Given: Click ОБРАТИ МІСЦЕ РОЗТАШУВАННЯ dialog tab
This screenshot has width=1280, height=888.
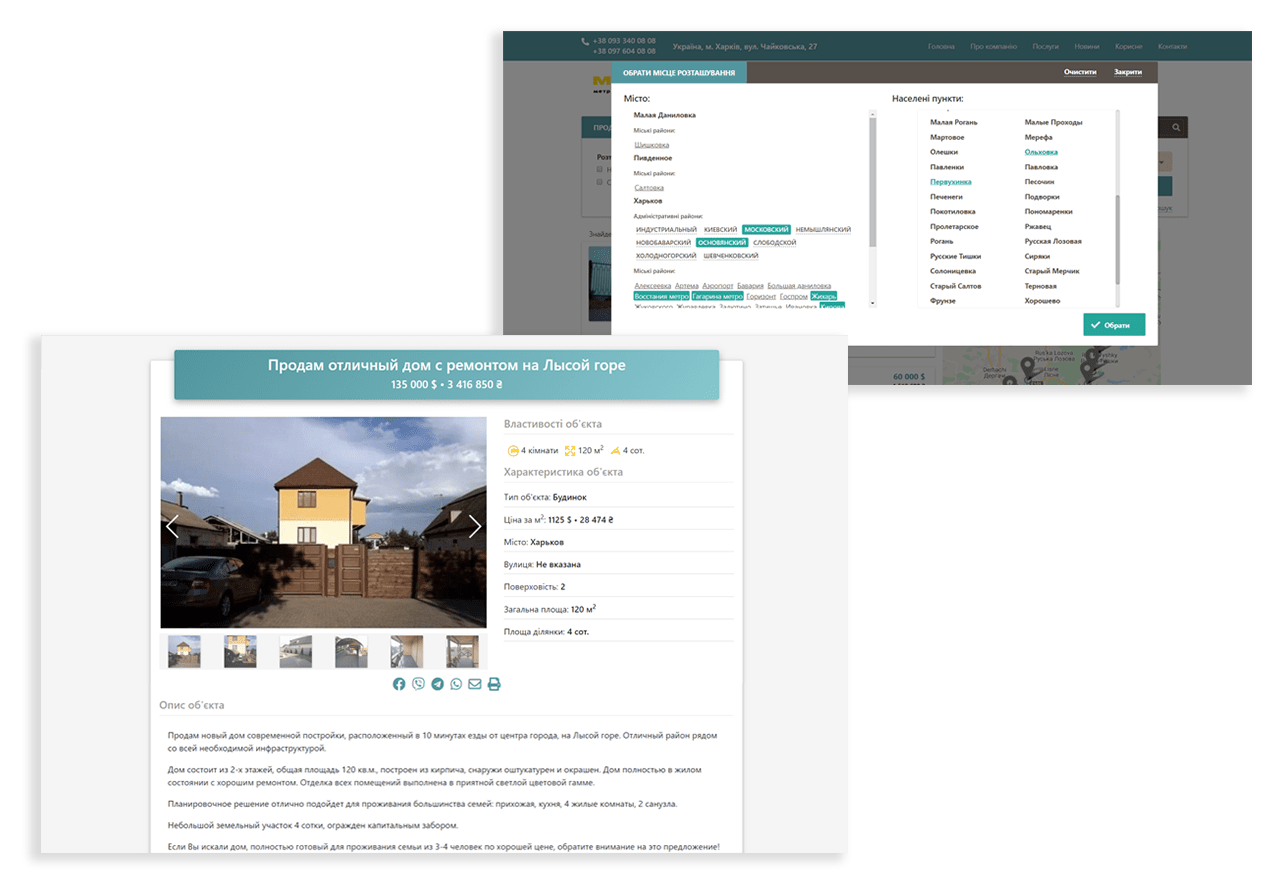Looking at the screenshot, I should (x=679, y=72).
